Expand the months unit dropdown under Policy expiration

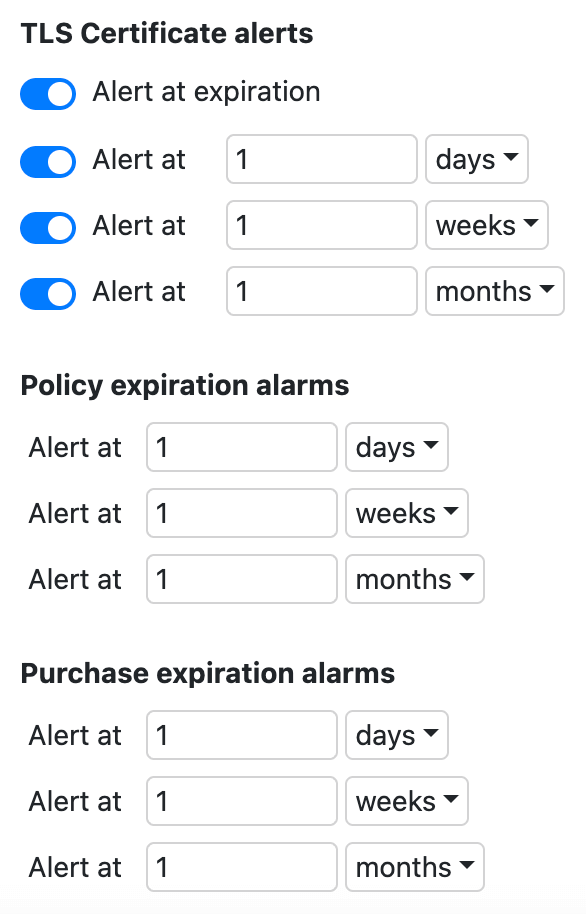tap(415, 579)
